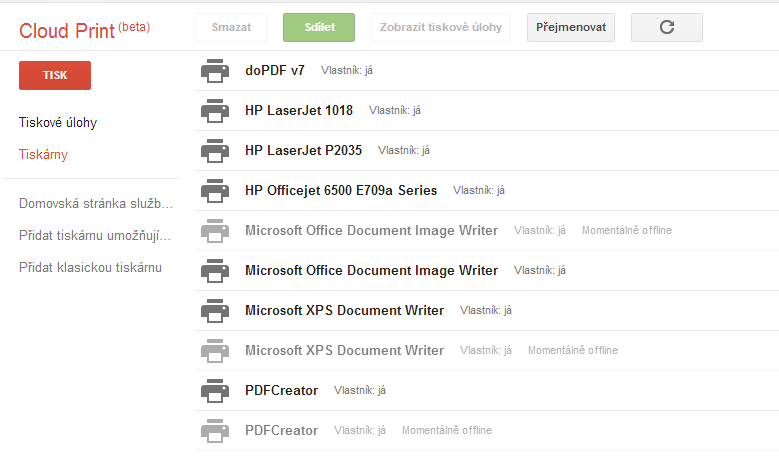
Task: Click Momentálně offline on the PDFCreator row
Action: tap(447, 430)
